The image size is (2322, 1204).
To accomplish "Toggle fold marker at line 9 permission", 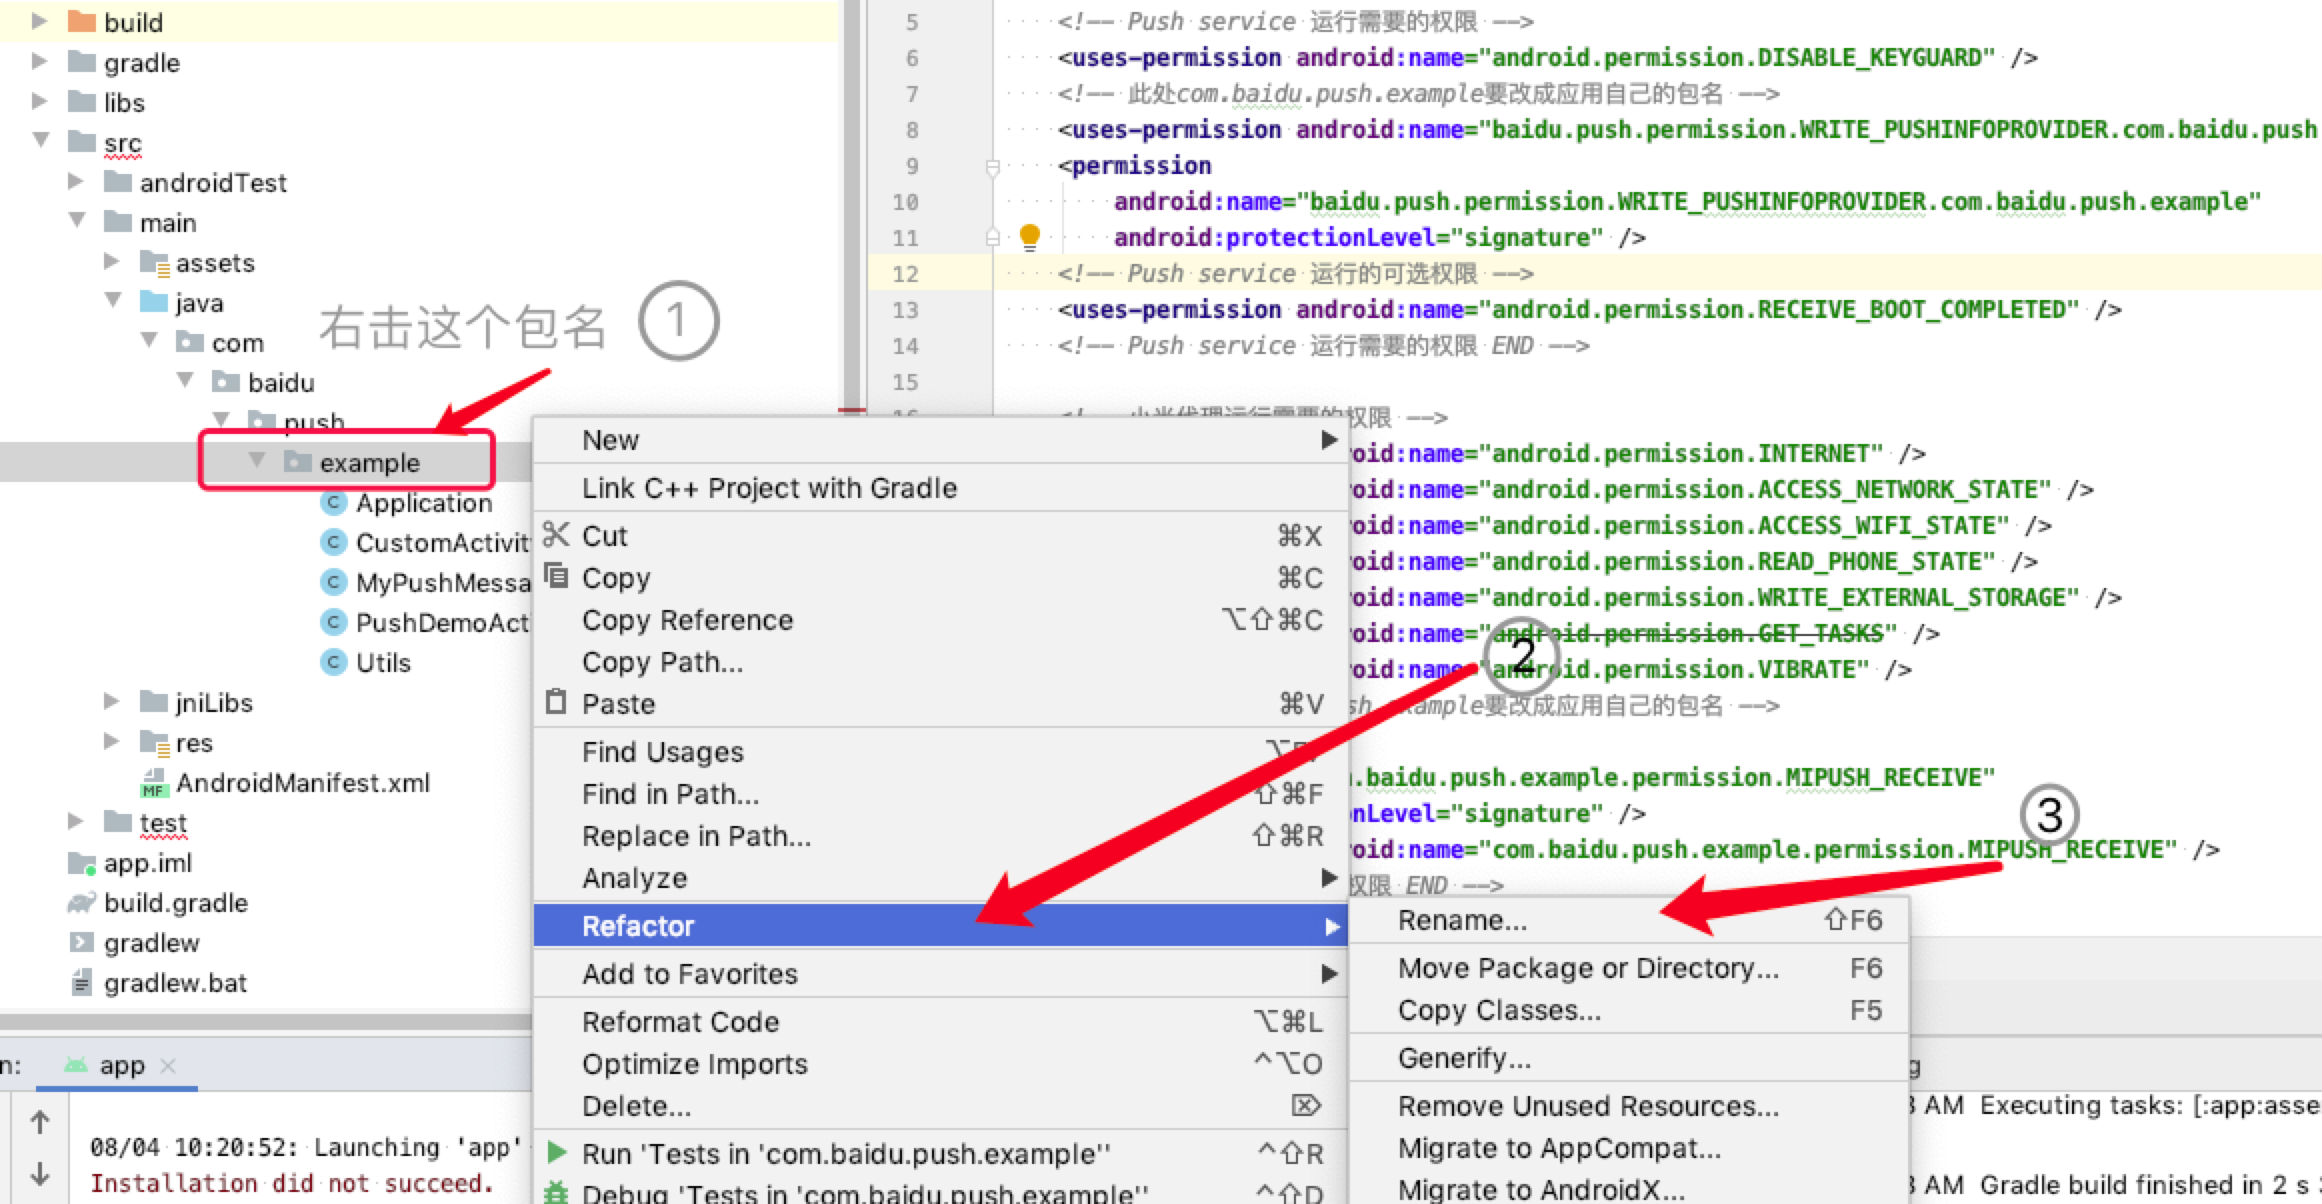I will (992, 166).
